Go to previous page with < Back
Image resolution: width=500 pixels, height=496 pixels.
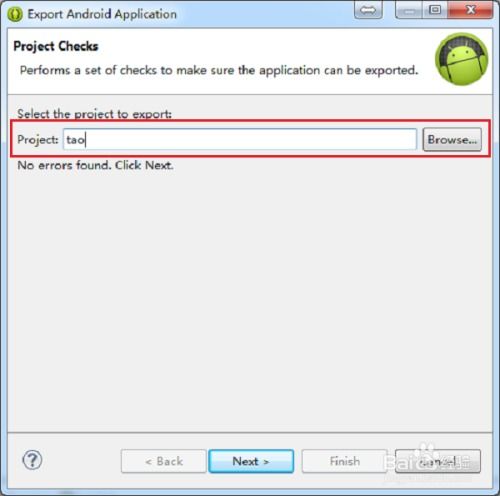tap(164, 461)
